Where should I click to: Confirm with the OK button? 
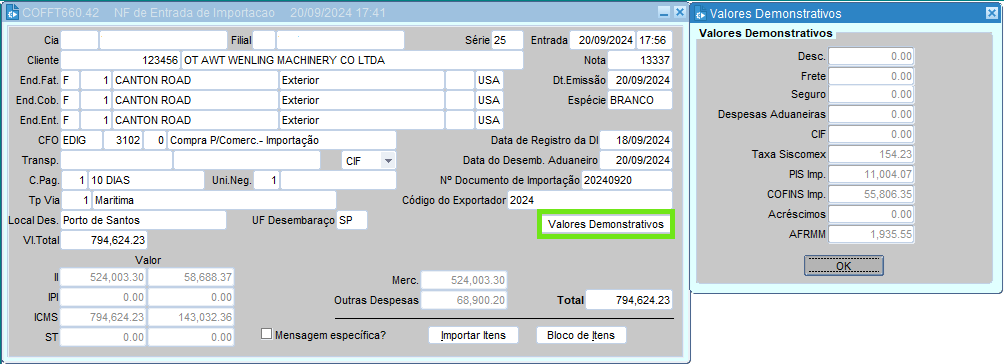point(843,265)
